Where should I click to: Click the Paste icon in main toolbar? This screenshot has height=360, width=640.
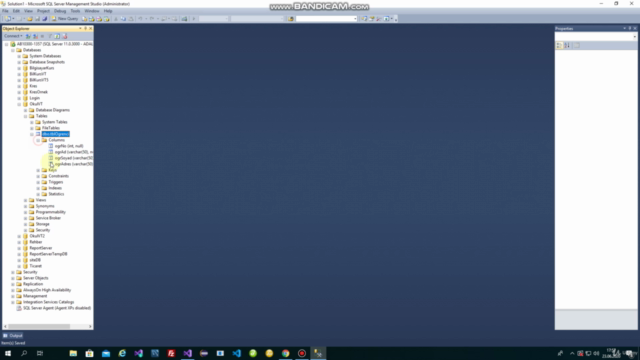131,19
